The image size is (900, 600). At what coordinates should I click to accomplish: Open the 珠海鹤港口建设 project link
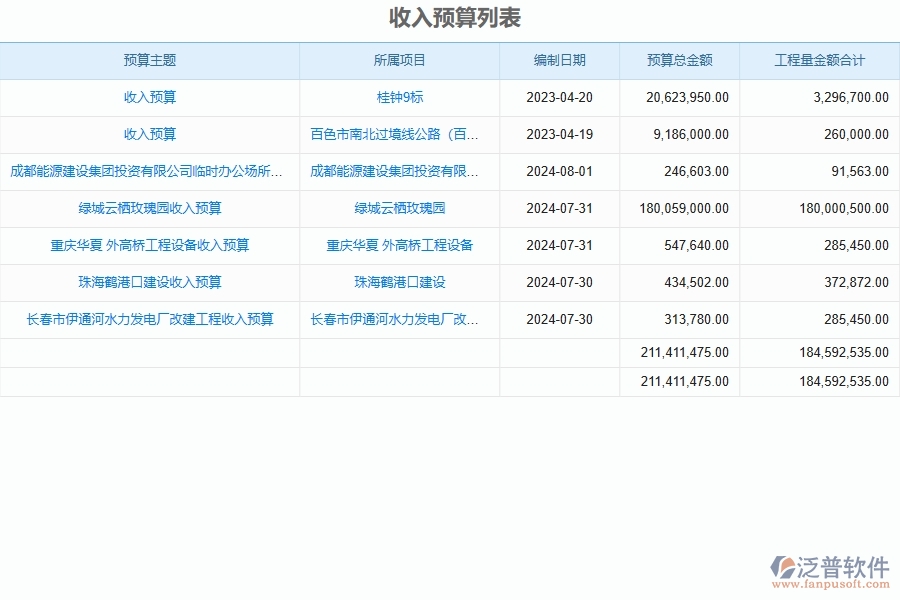(x=399, y=282)
